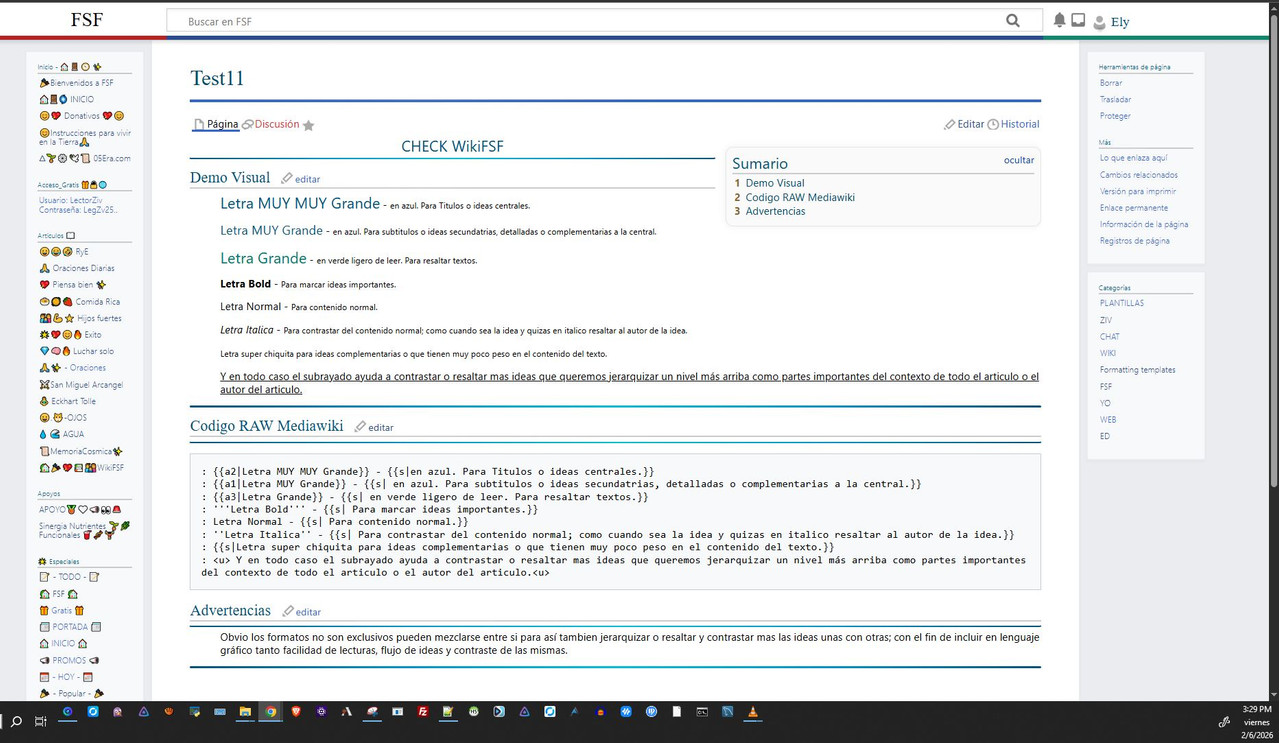Open Enlace permanente
Image resolution: width=1279 pixels, height=743 pixels.
coord(1134,208)
